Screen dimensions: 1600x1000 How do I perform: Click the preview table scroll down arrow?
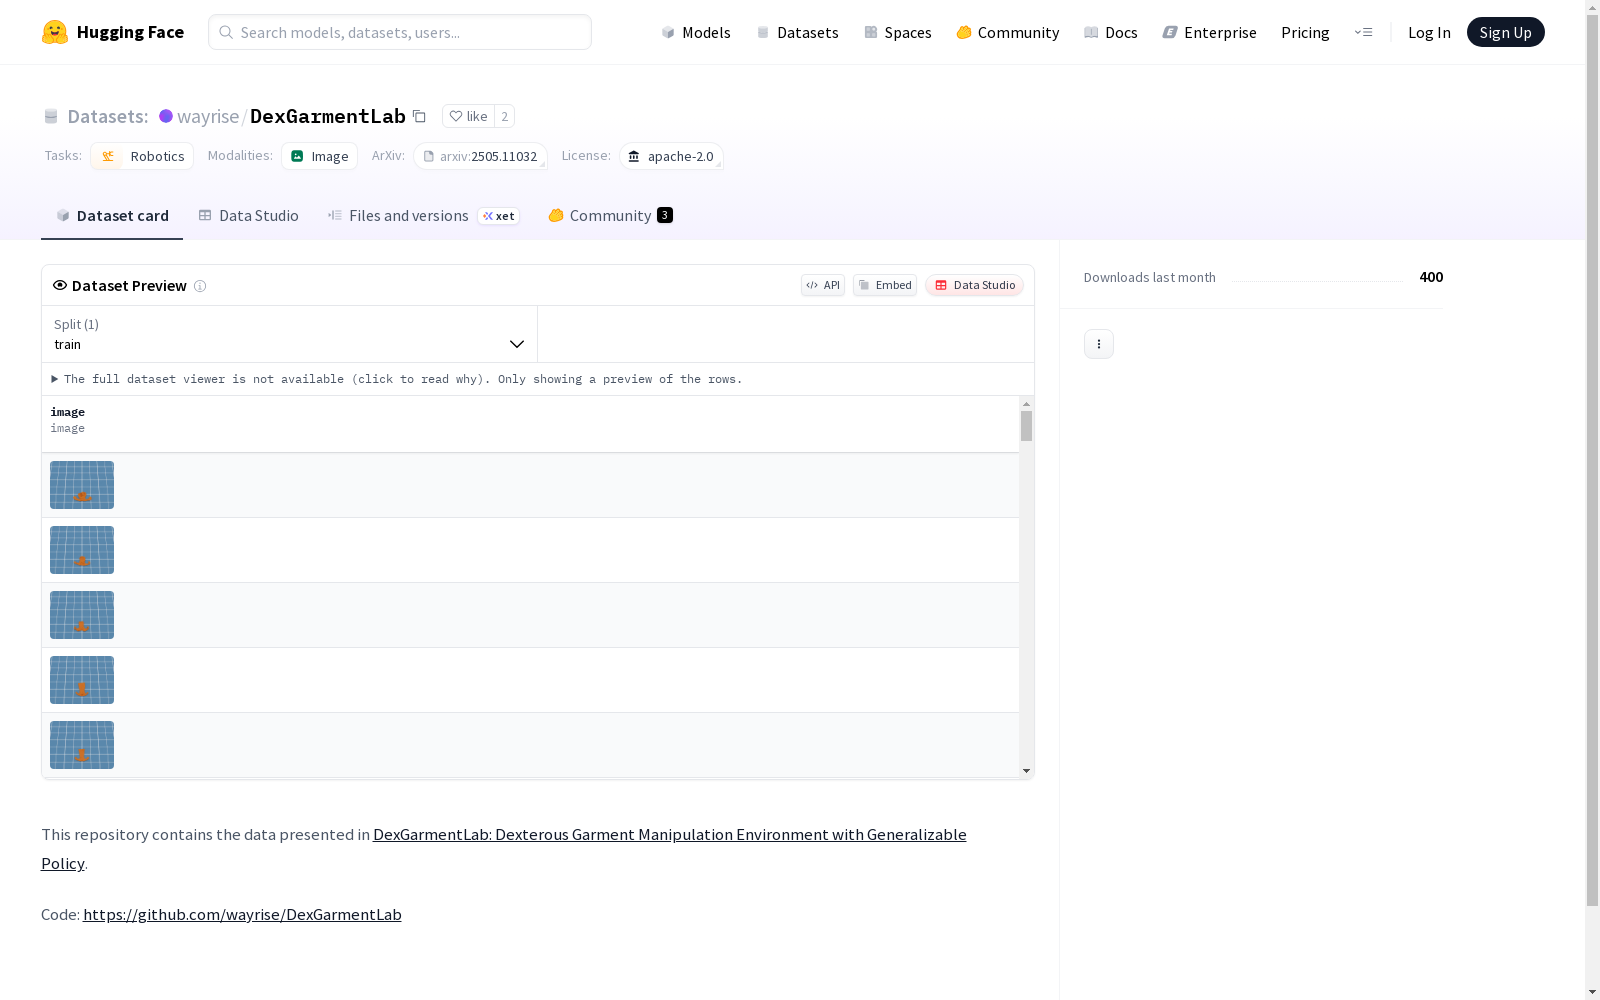click(1026, 771)
